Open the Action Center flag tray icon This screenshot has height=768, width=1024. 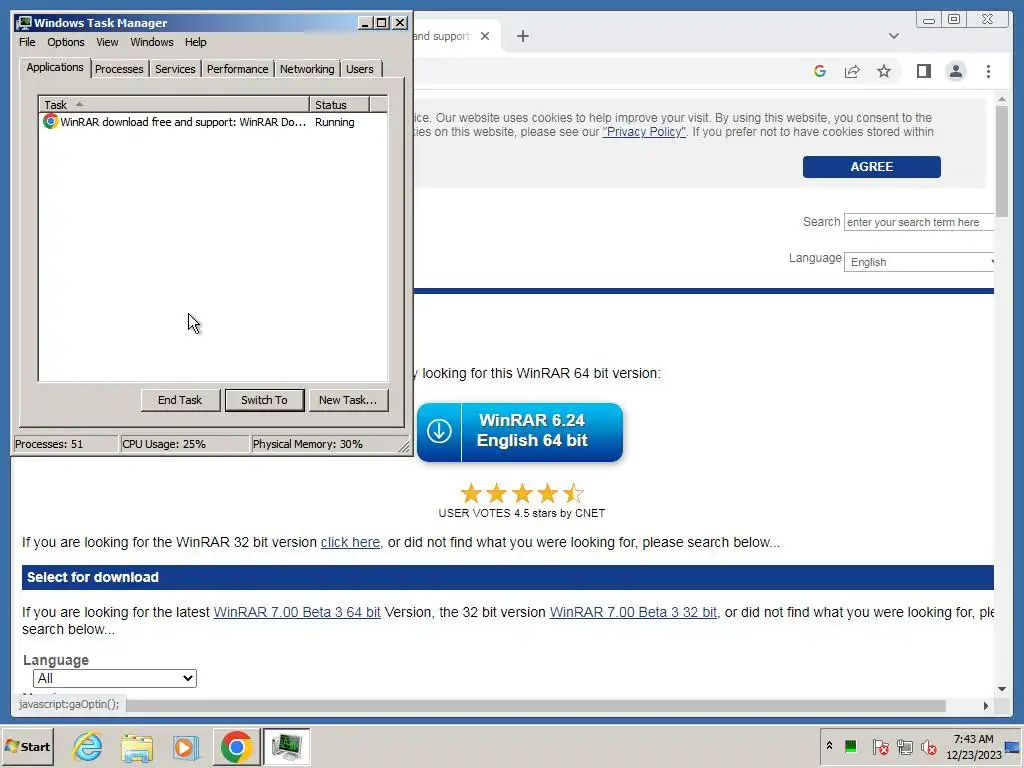pos(880,746)
